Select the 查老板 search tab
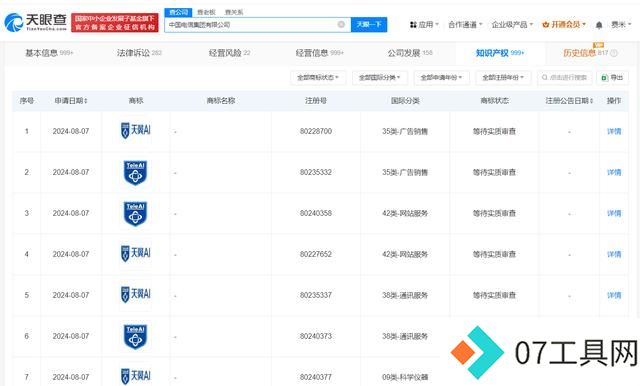The width and height of the screenshot is (640, 386). coord(206,12)
